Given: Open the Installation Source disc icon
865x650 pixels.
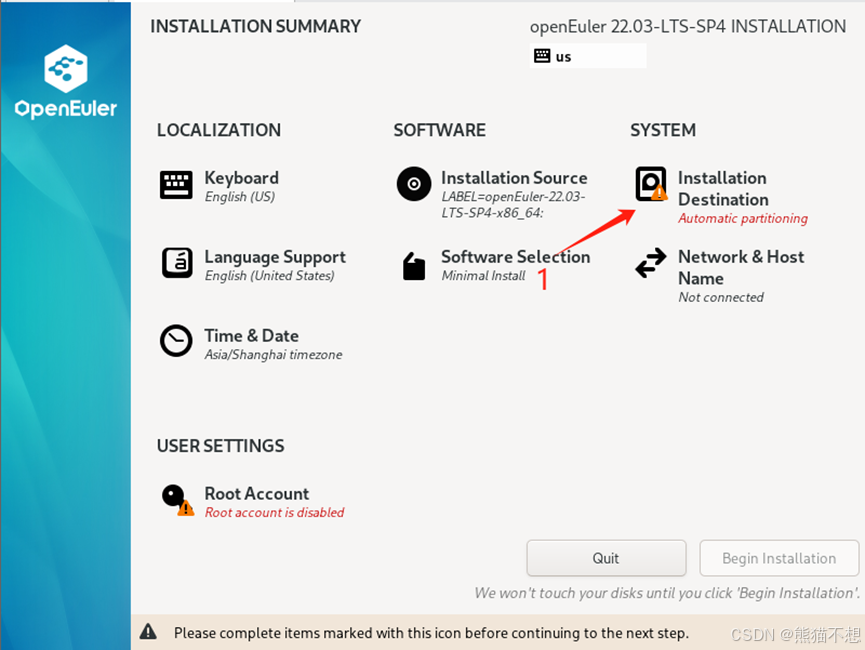Looking at the screenshot, I should (x=414, y=184).
